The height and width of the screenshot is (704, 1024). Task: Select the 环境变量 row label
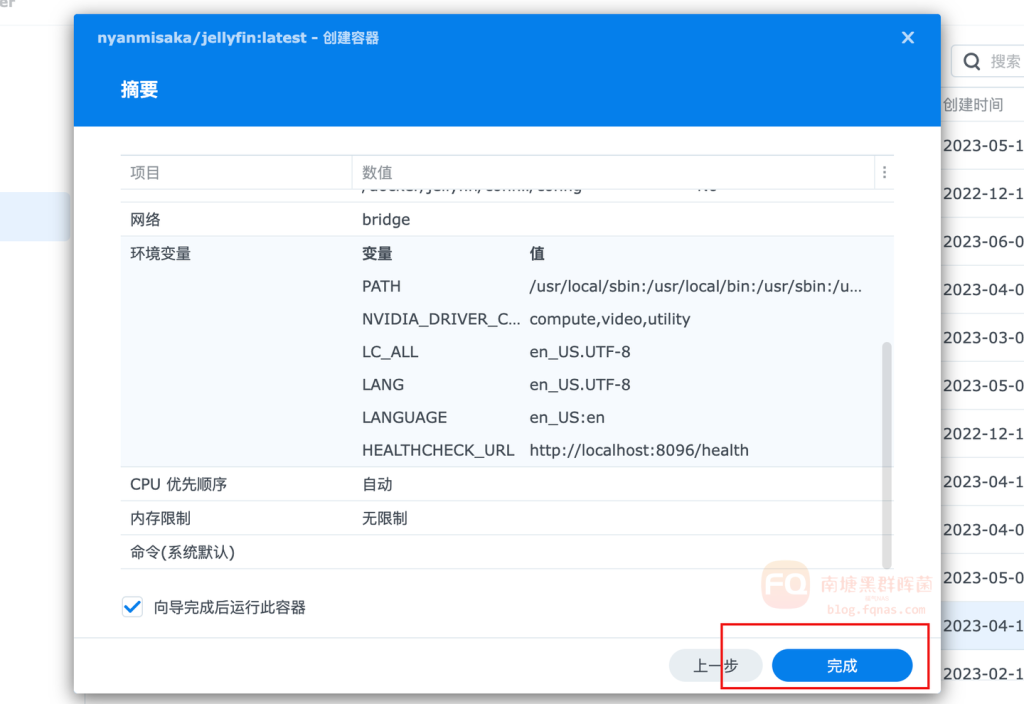click(160, 254)
